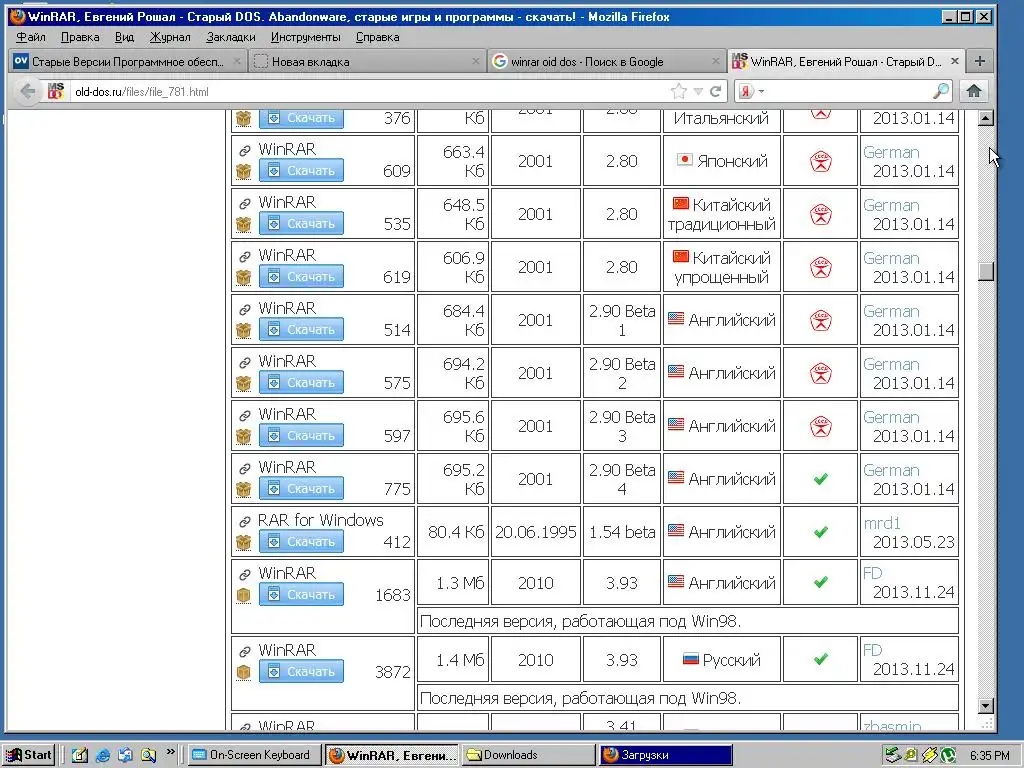Viewport: 1024px width, 768px height.
Task: Open the Windows Start menu
Action: (28, 755)
